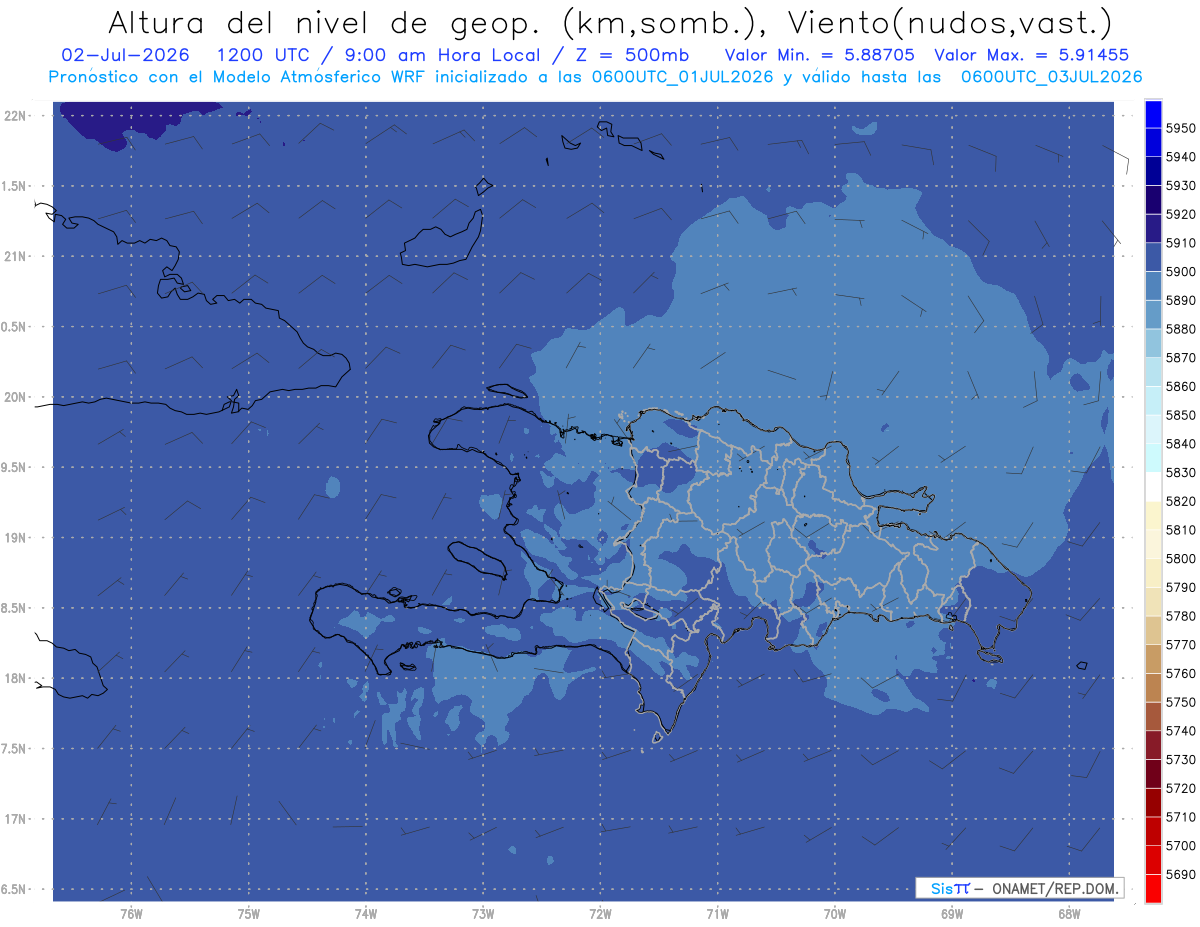The image size is (1200, 927).
Task: Click the '18N' latitude label
Action: tap(15, 678)
